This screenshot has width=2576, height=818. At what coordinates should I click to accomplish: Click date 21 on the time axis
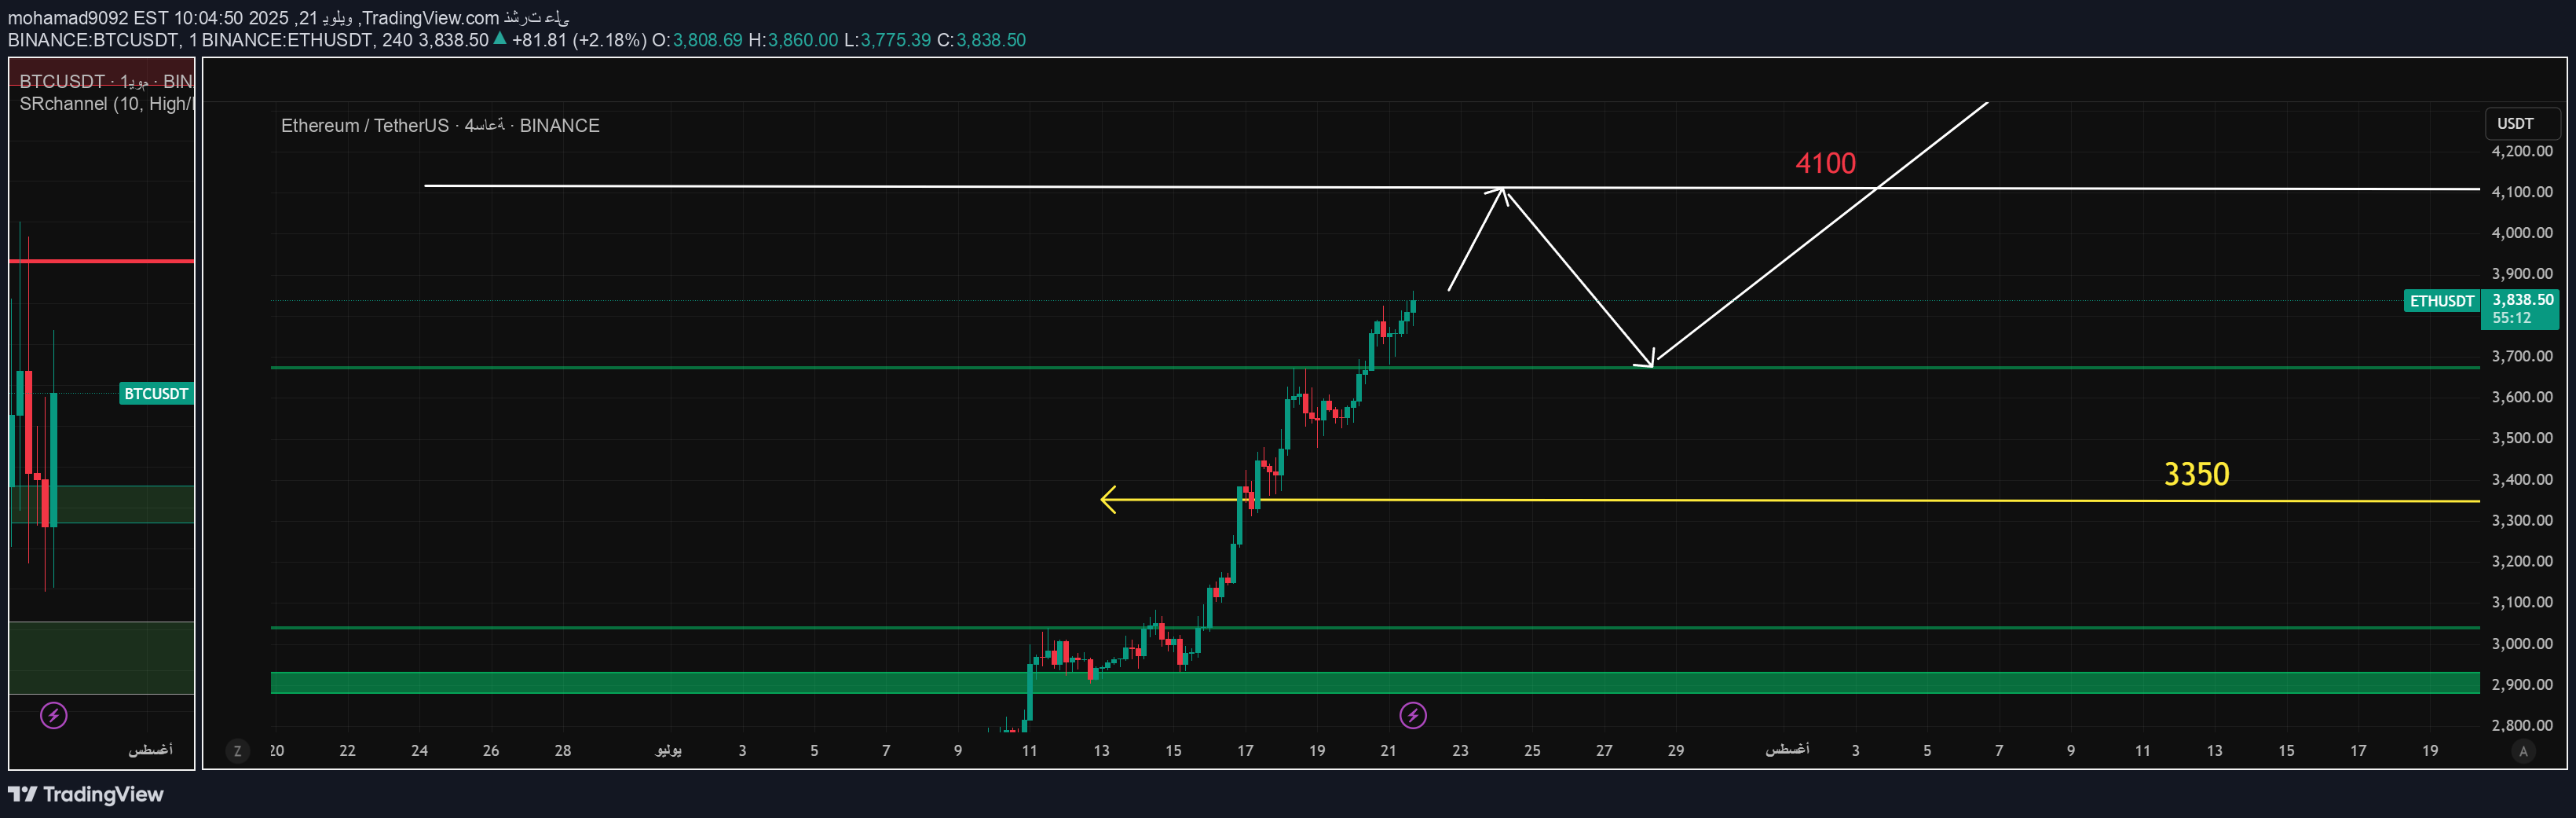[1388, 751]
